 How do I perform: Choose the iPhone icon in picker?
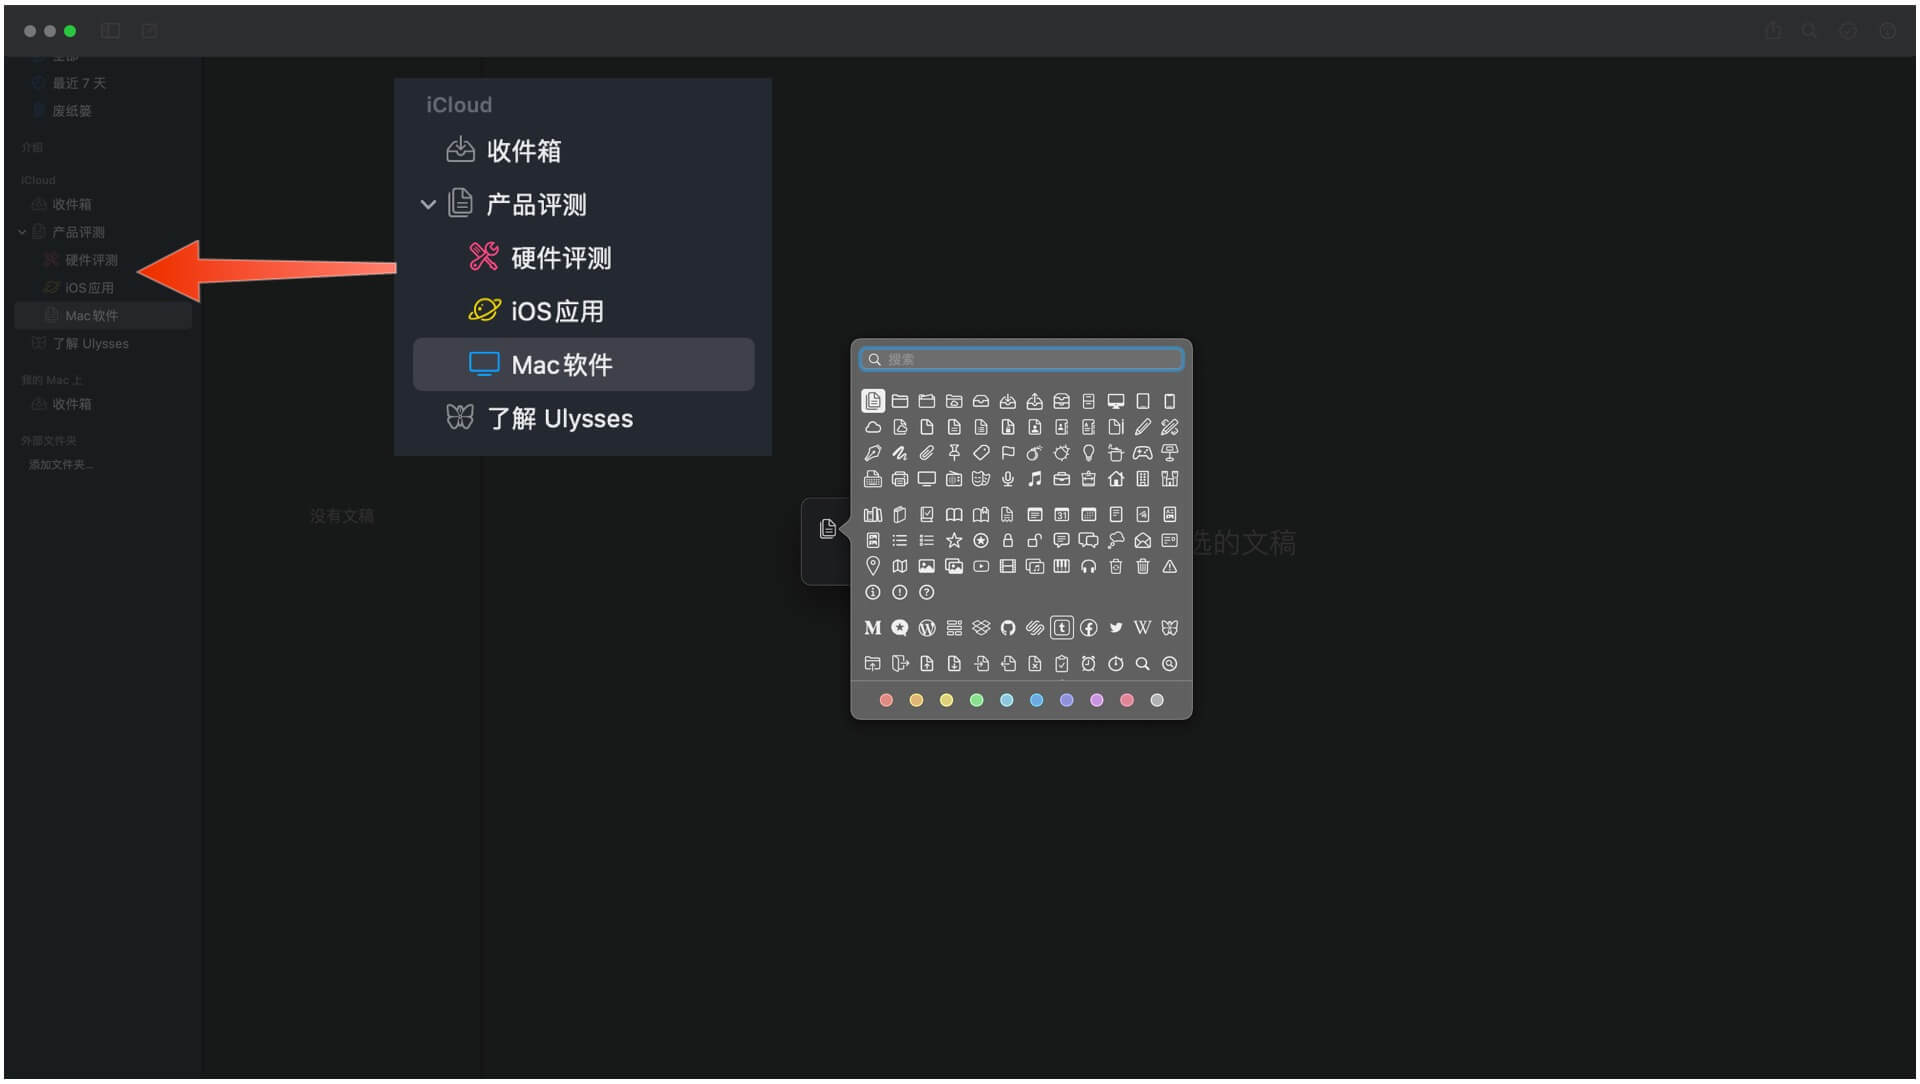[1169, 401]
